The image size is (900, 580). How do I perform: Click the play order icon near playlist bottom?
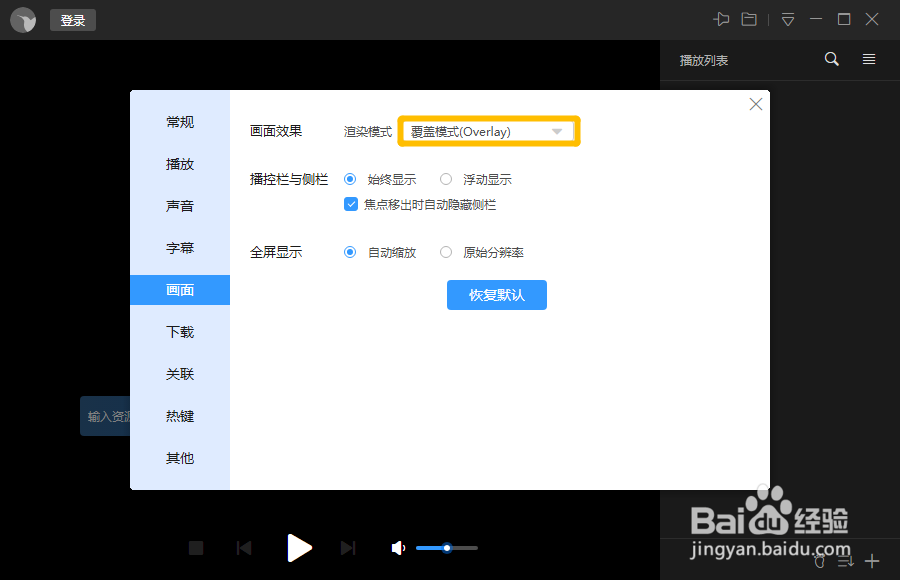point(845,560)
